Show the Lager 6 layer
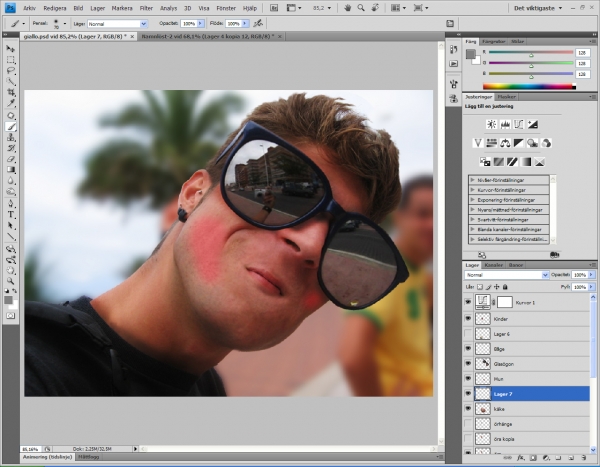Screen dimensions: 600x467 pyautogui.click(x=468, y=334)
